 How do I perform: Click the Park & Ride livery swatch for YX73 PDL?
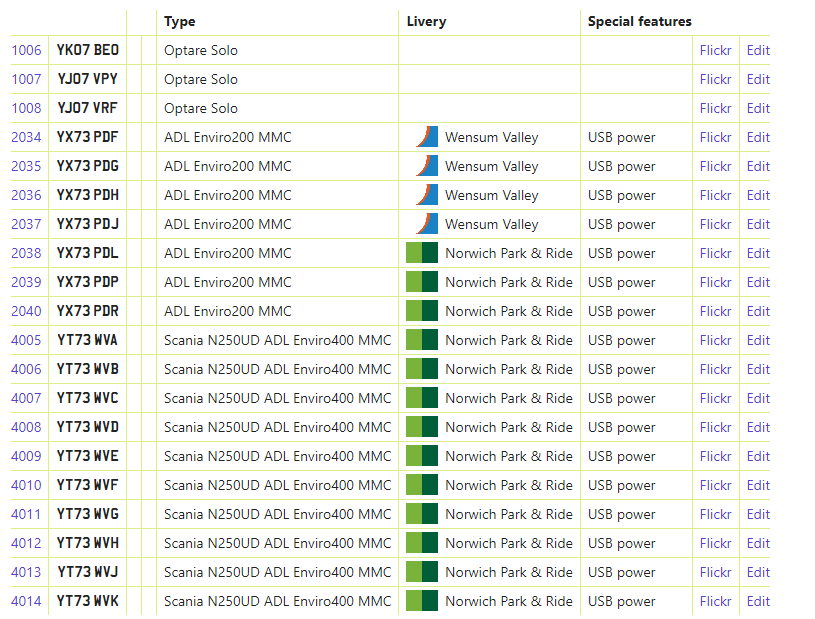(422, 253)
